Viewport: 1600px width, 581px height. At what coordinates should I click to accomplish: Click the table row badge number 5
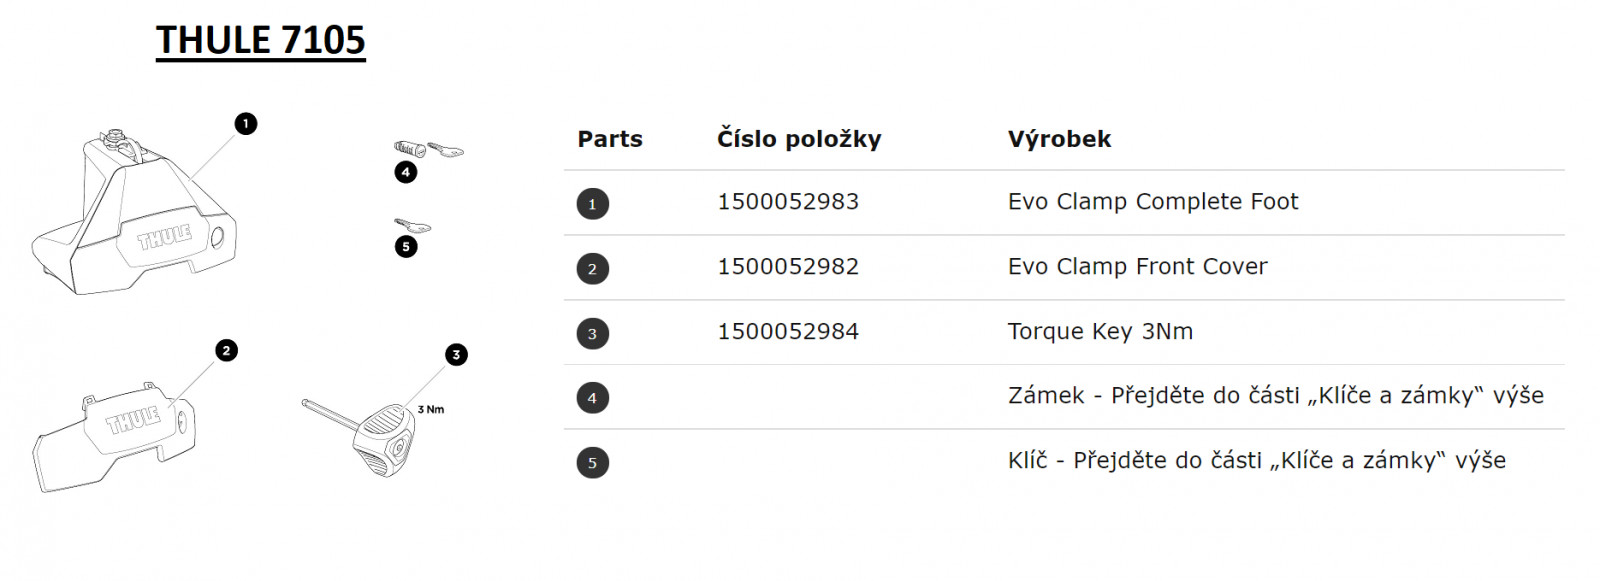coord(592,462)
